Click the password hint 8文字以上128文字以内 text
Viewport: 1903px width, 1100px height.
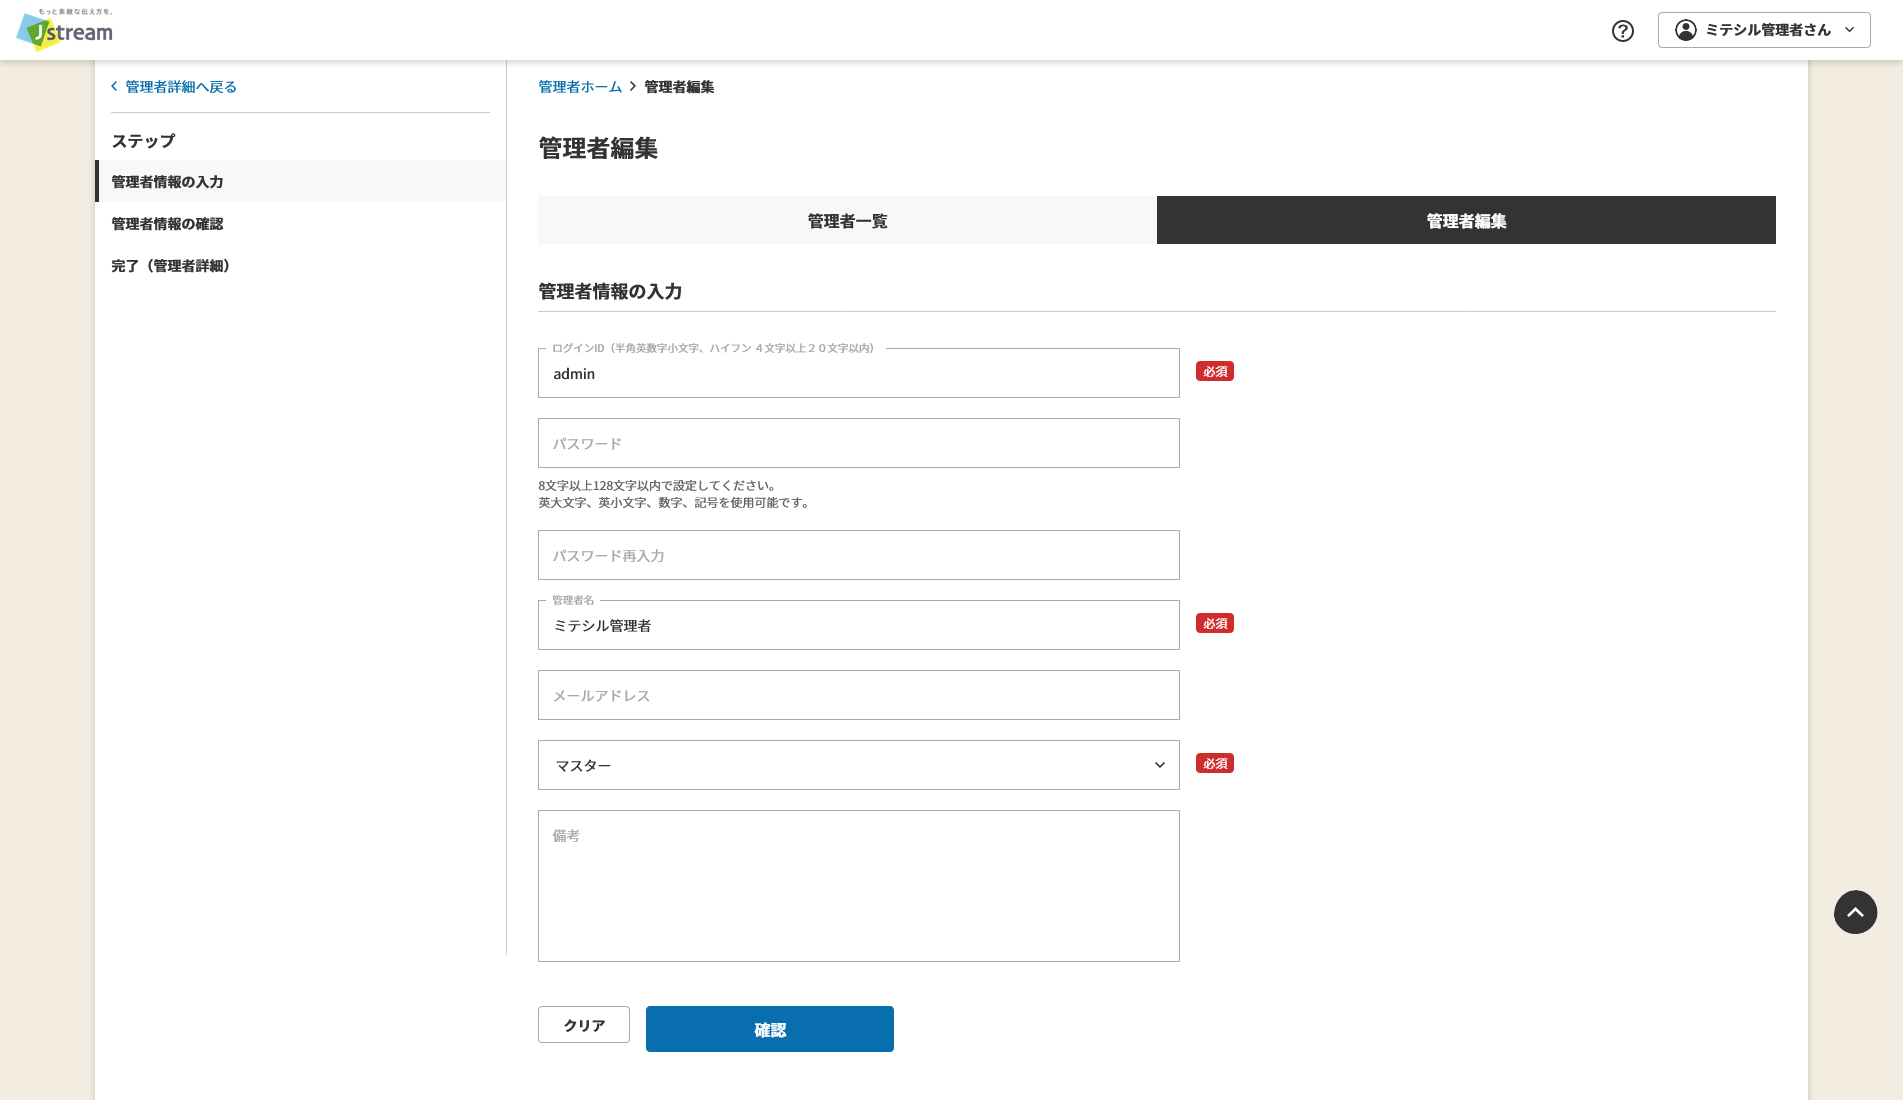point(657,486)
